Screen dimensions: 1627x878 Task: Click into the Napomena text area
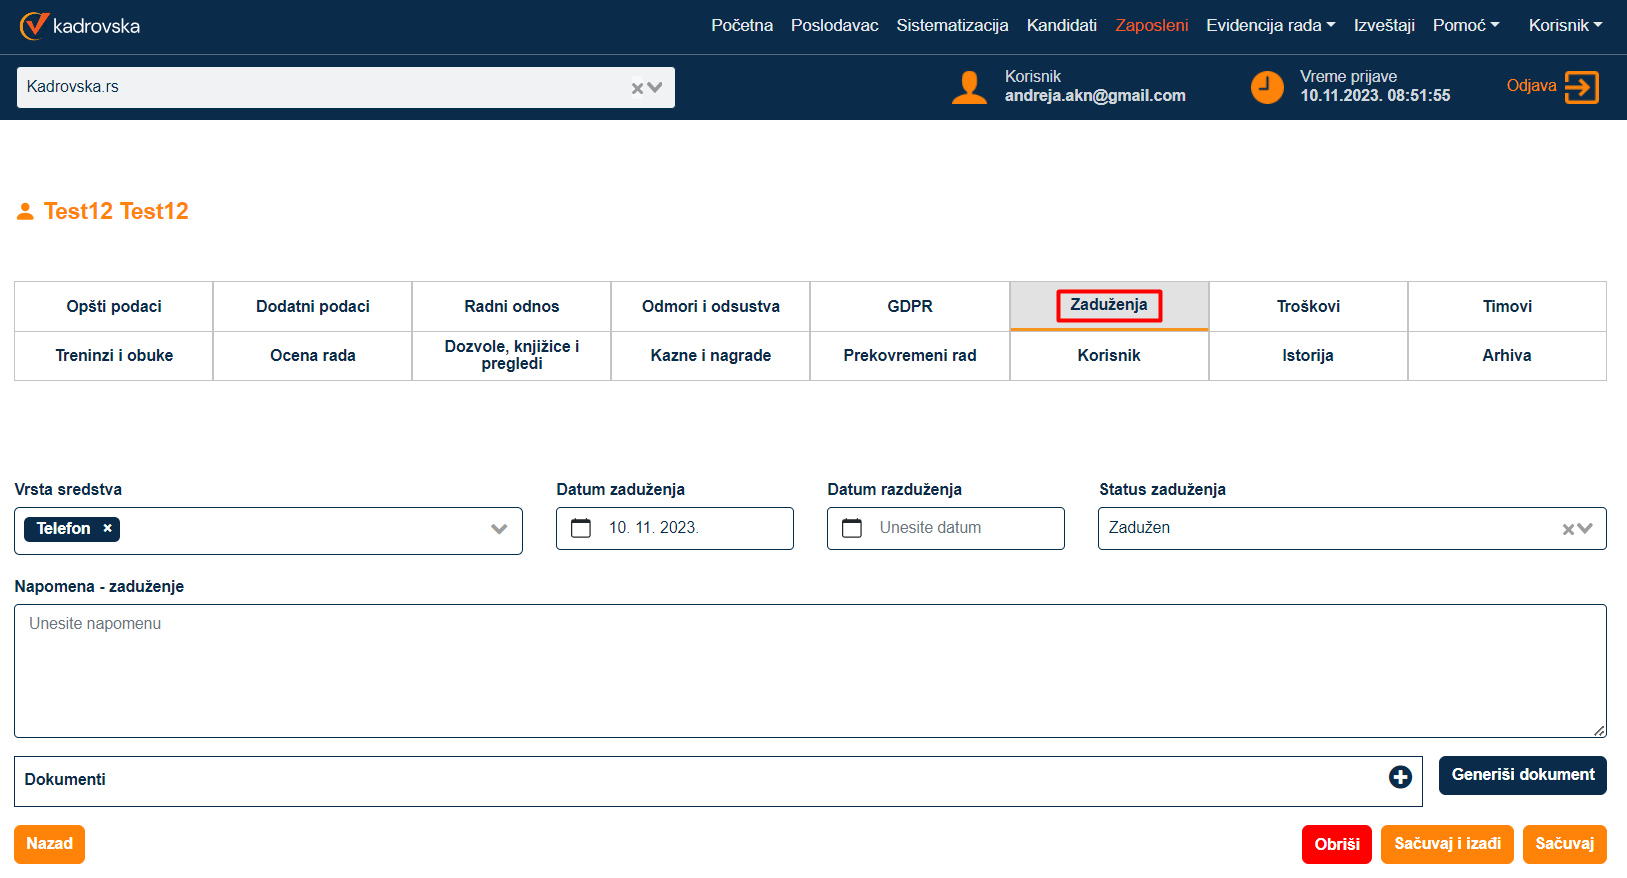(x=810, y=670)
